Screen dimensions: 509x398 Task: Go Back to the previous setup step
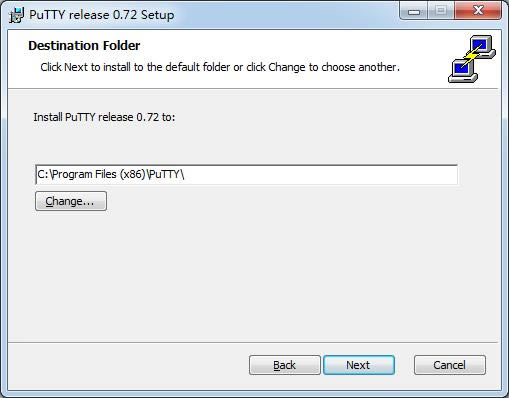pyautogui.click(x=284, y=365)
